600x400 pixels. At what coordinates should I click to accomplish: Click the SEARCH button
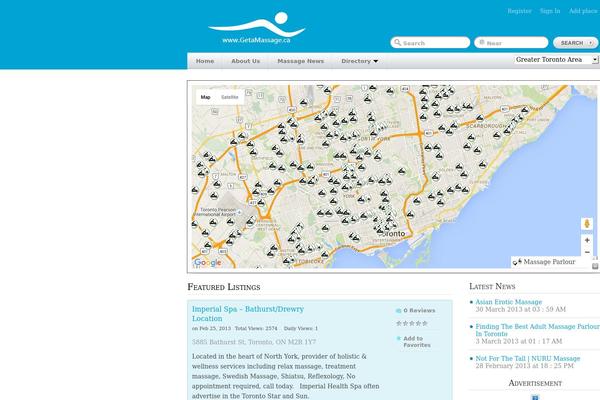click(575, 43)
